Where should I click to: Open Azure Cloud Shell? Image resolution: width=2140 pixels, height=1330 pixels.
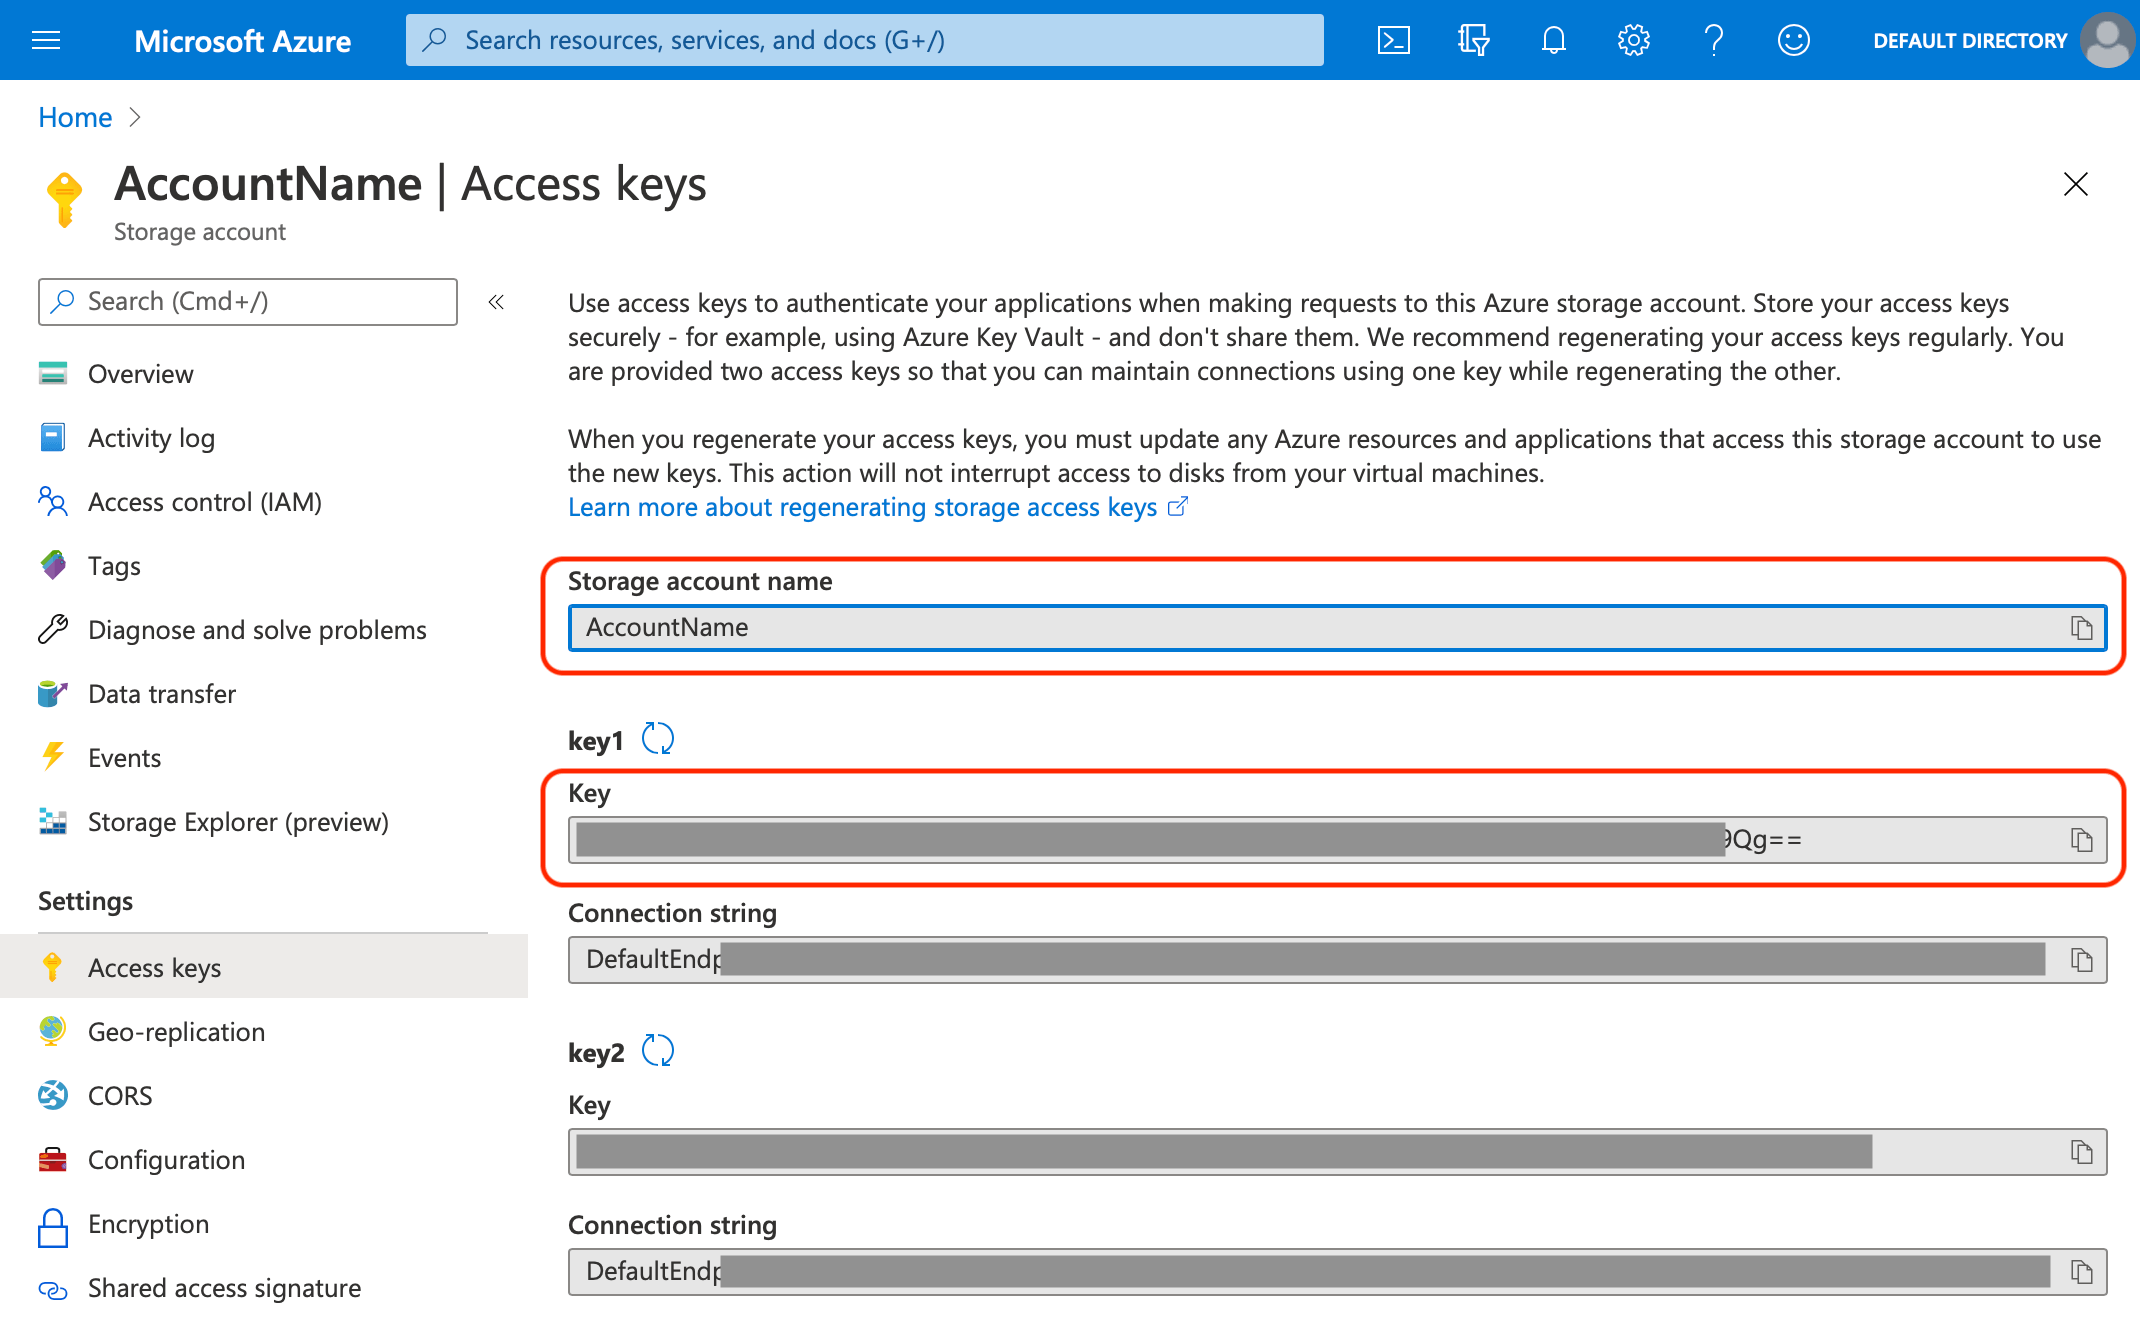point(1394,40)
